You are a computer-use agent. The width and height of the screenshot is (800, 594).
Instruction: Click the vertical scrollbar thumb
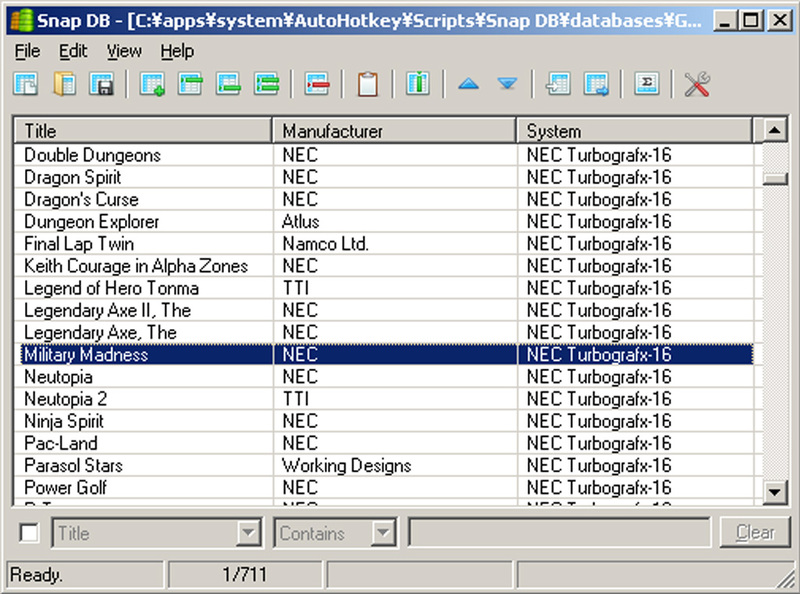pyautogui.click(x=774, y=179)
